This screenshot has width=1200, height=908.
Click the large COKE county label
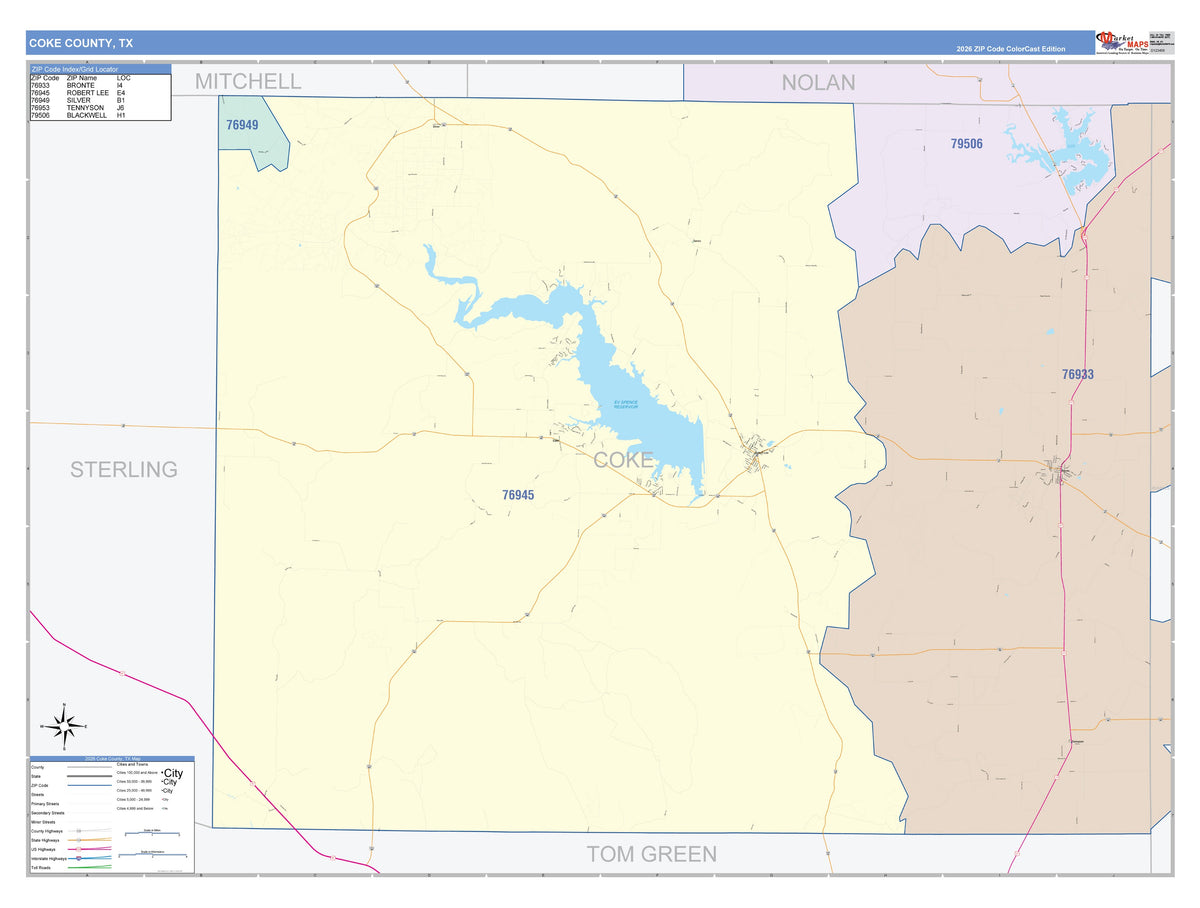(x=624, y=460)
